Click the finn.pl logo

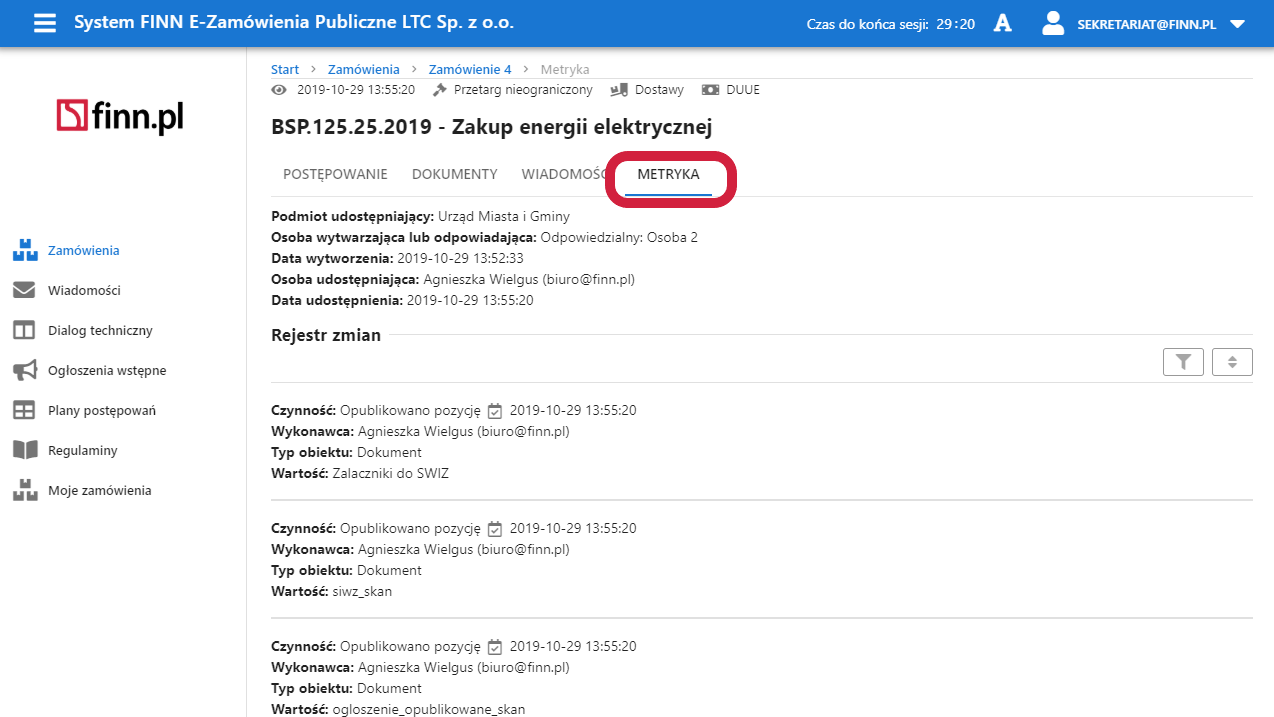point(120,117)
